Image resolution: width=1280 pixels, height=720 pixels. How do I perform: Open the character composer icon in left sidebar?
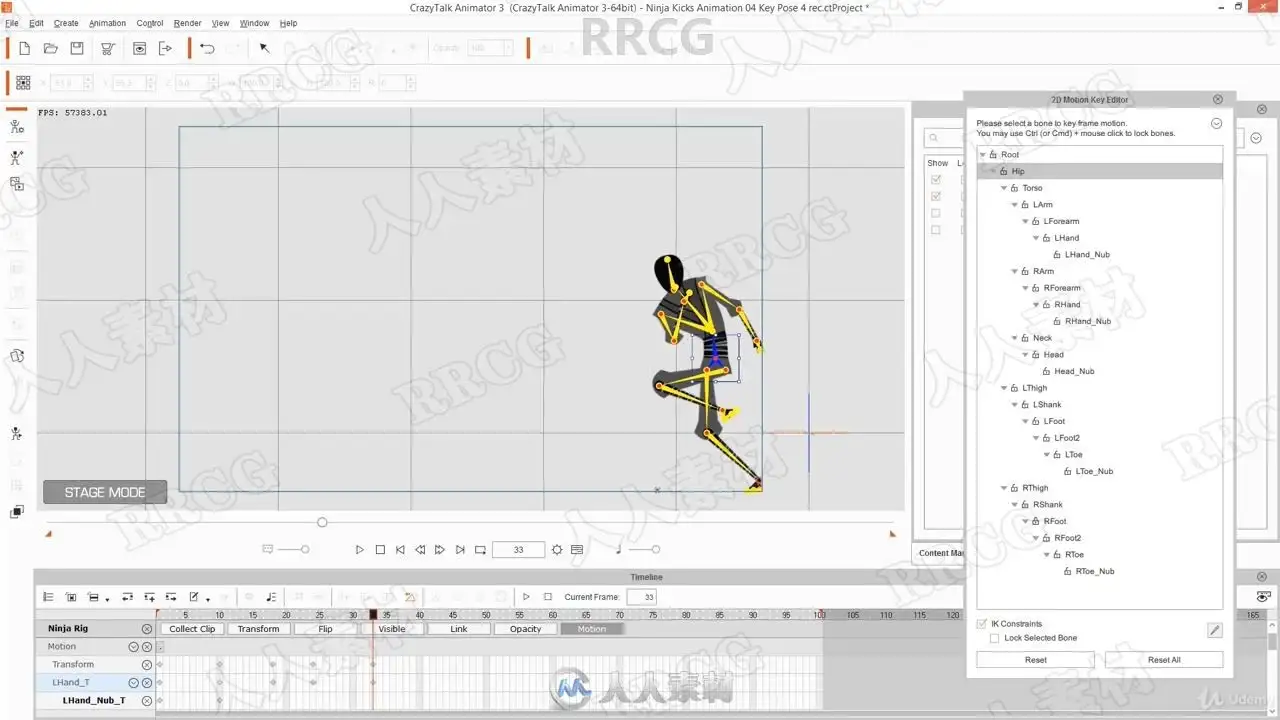coord(17,127)
